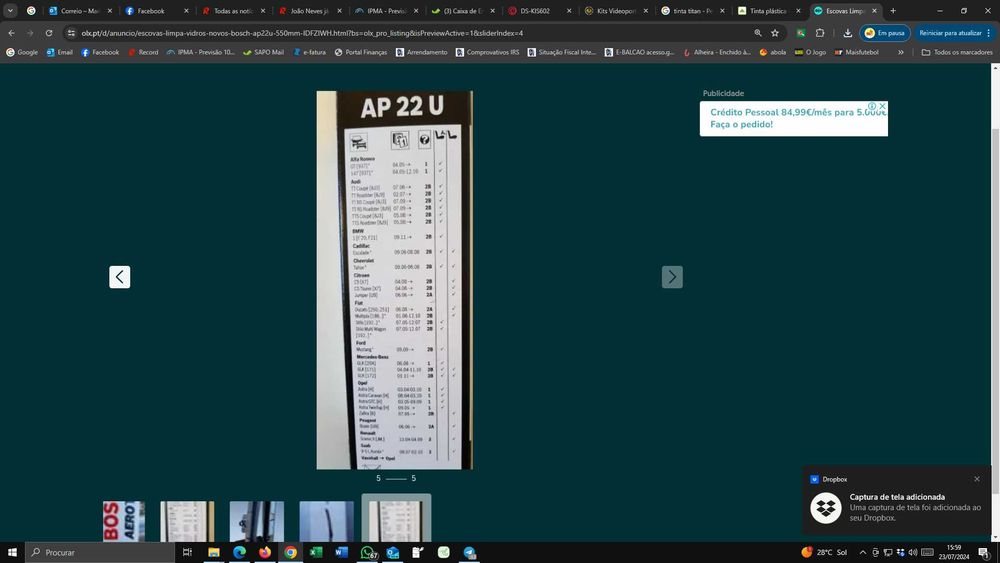
Task: Click 'Reiniciar para atualizar' button
Action: coord(954,33)
